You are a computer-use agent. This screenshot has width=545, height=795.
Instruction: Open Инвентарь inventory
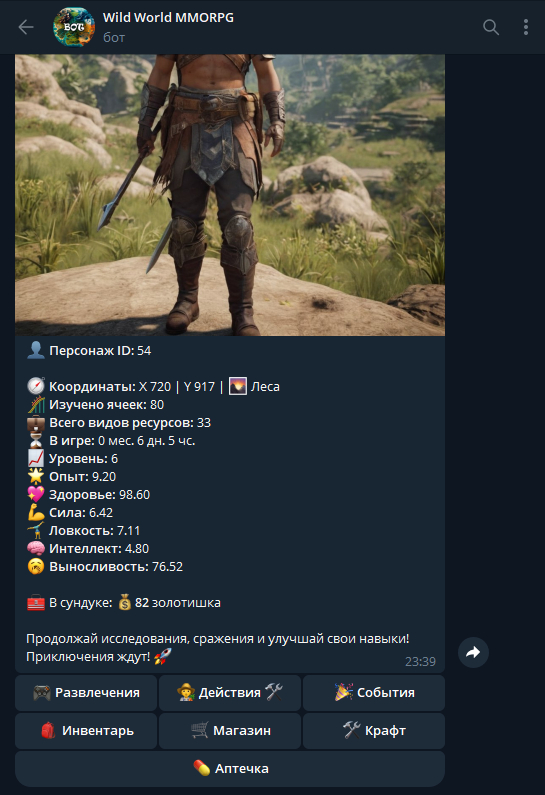(x=86, y=731)
